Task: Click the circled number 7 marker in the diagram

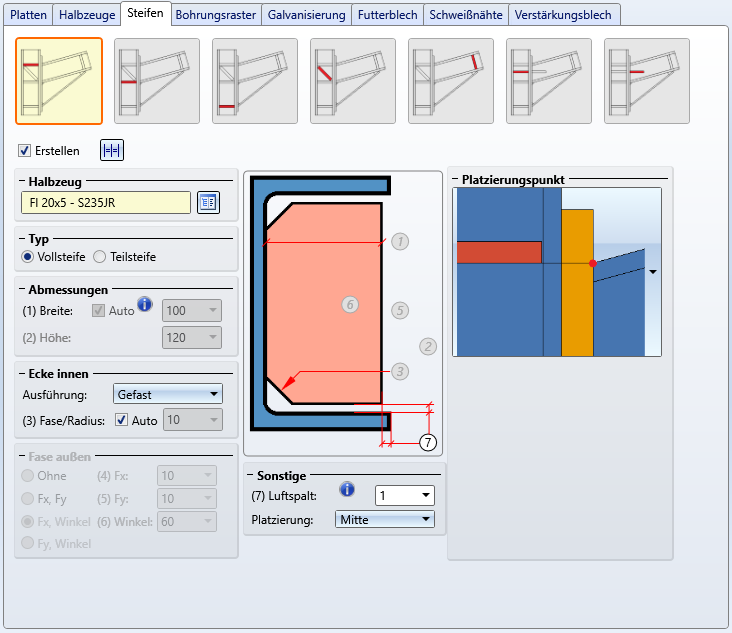Action: [x=428, y=442]
